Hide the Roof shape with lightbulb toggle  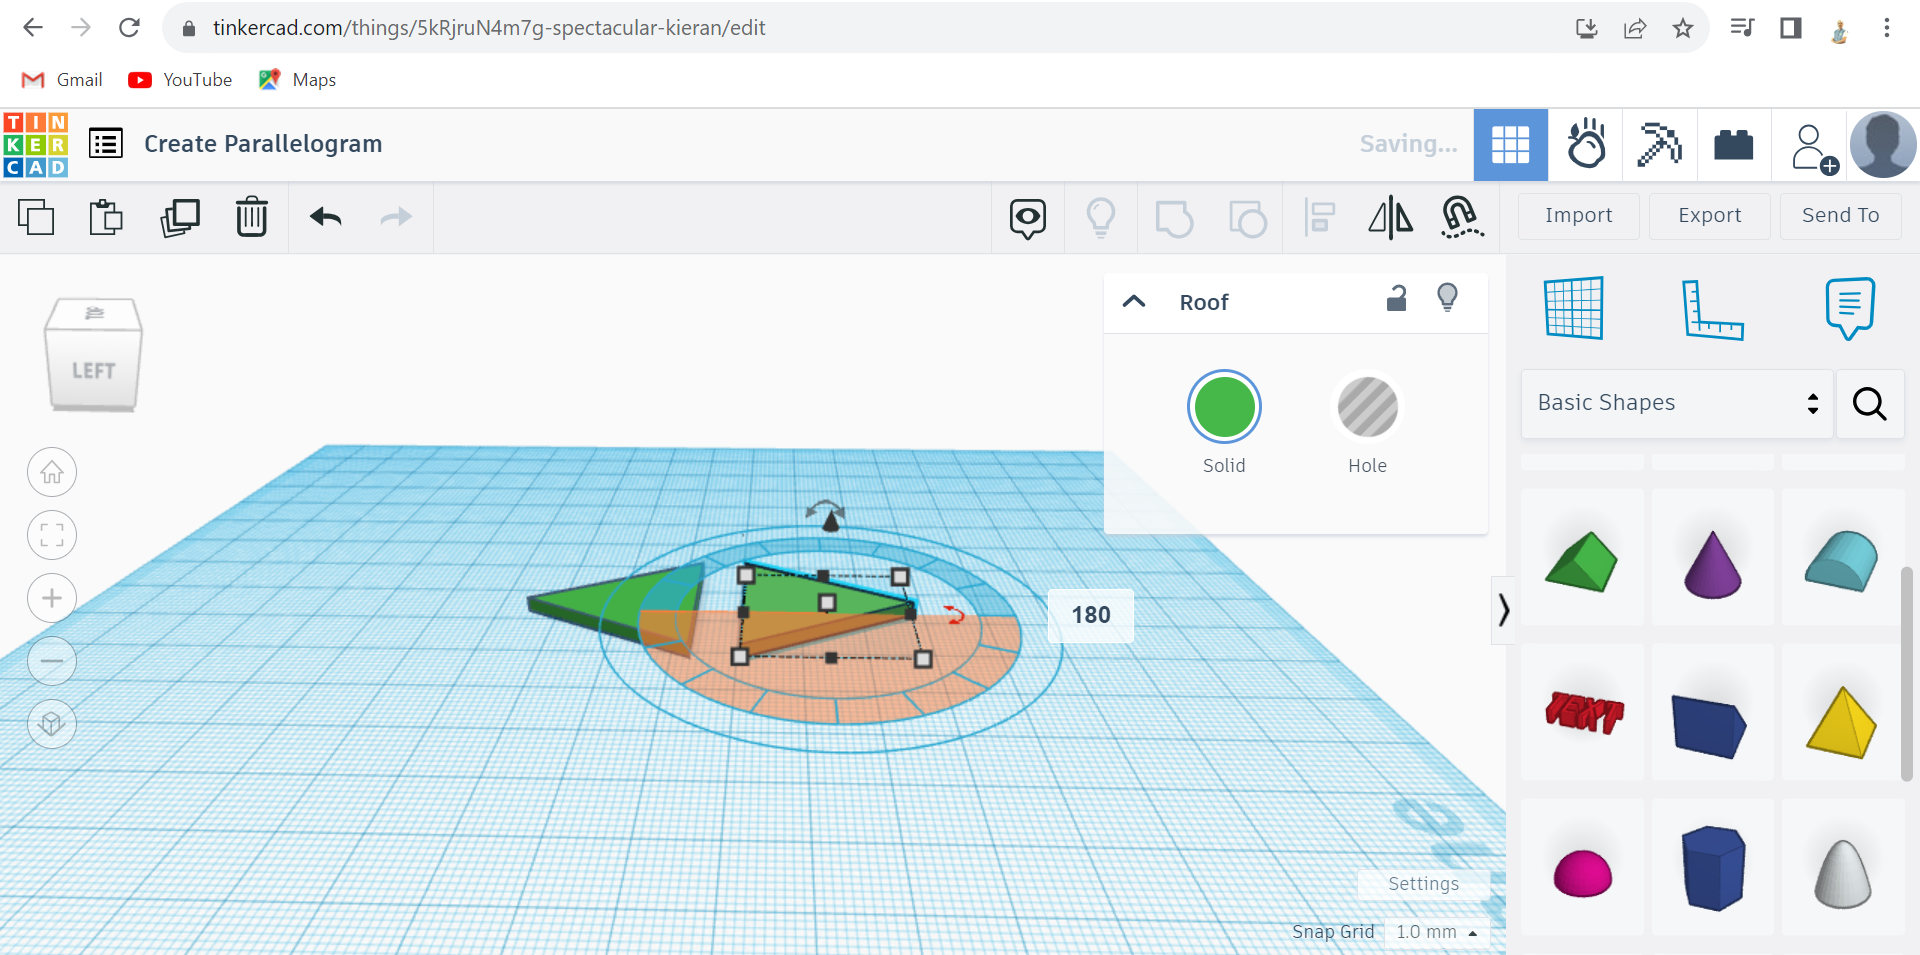pyautogui.click(x=1448, y=297)
